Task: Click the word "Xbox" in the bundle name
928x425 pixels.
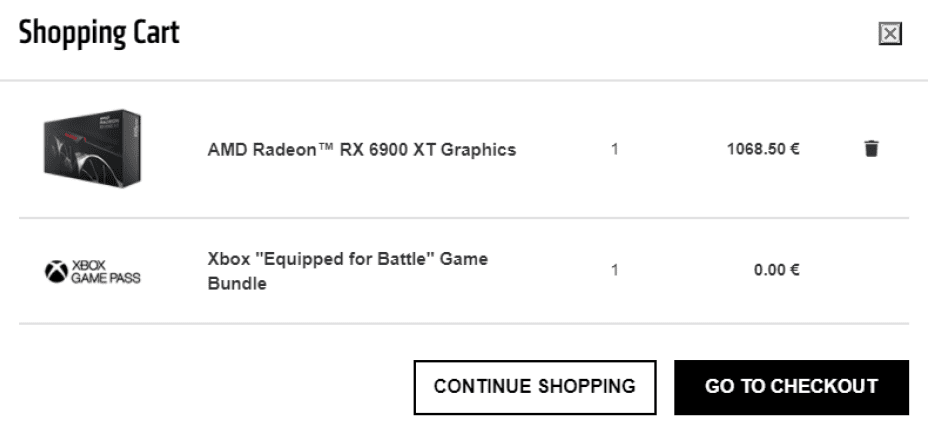Action: [228, 259]
